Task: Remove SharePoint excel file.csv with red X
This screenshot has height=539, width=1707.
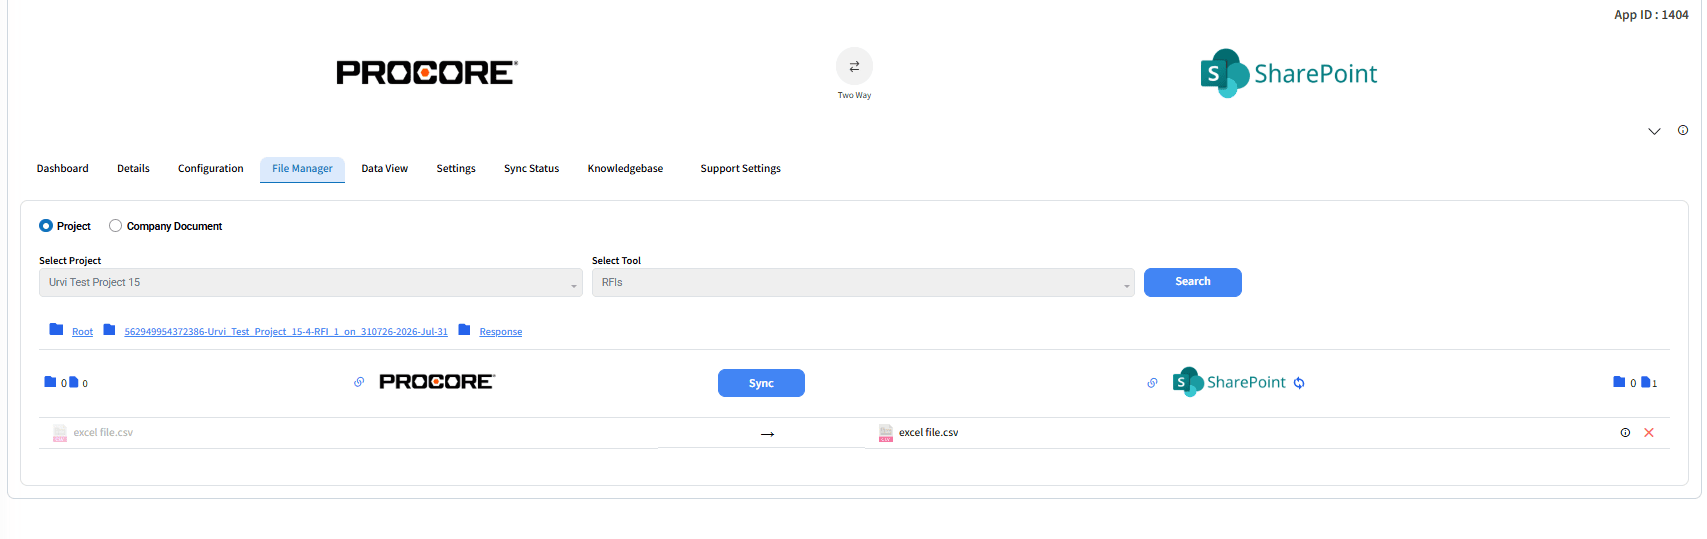Action: (x=1649, y=433)
